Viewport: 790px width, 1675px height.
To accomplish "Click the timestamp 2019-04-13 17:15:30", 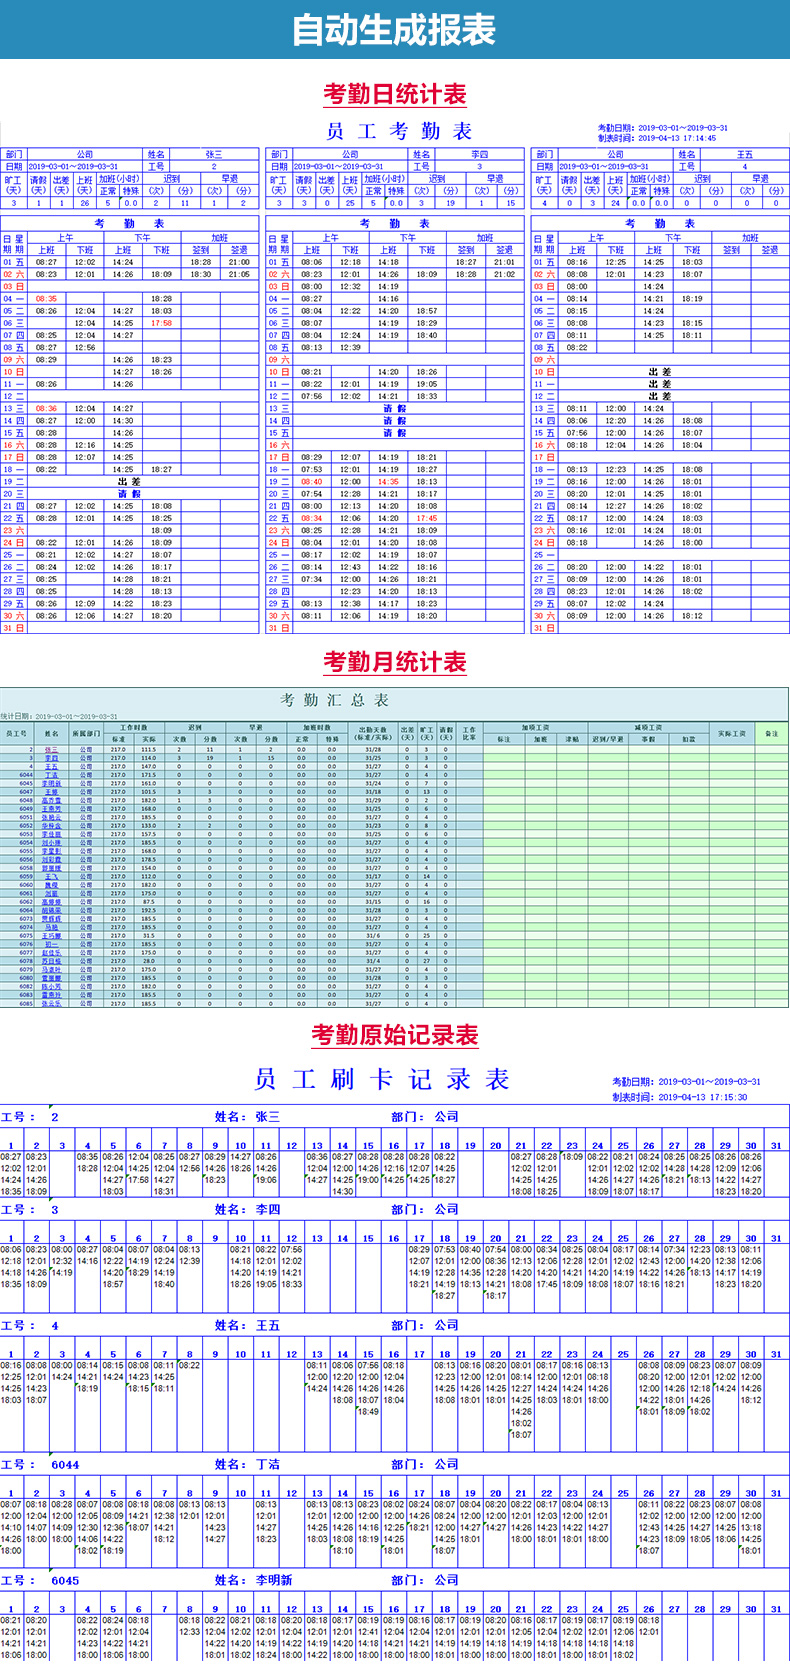I will [x=703, y=1096].
